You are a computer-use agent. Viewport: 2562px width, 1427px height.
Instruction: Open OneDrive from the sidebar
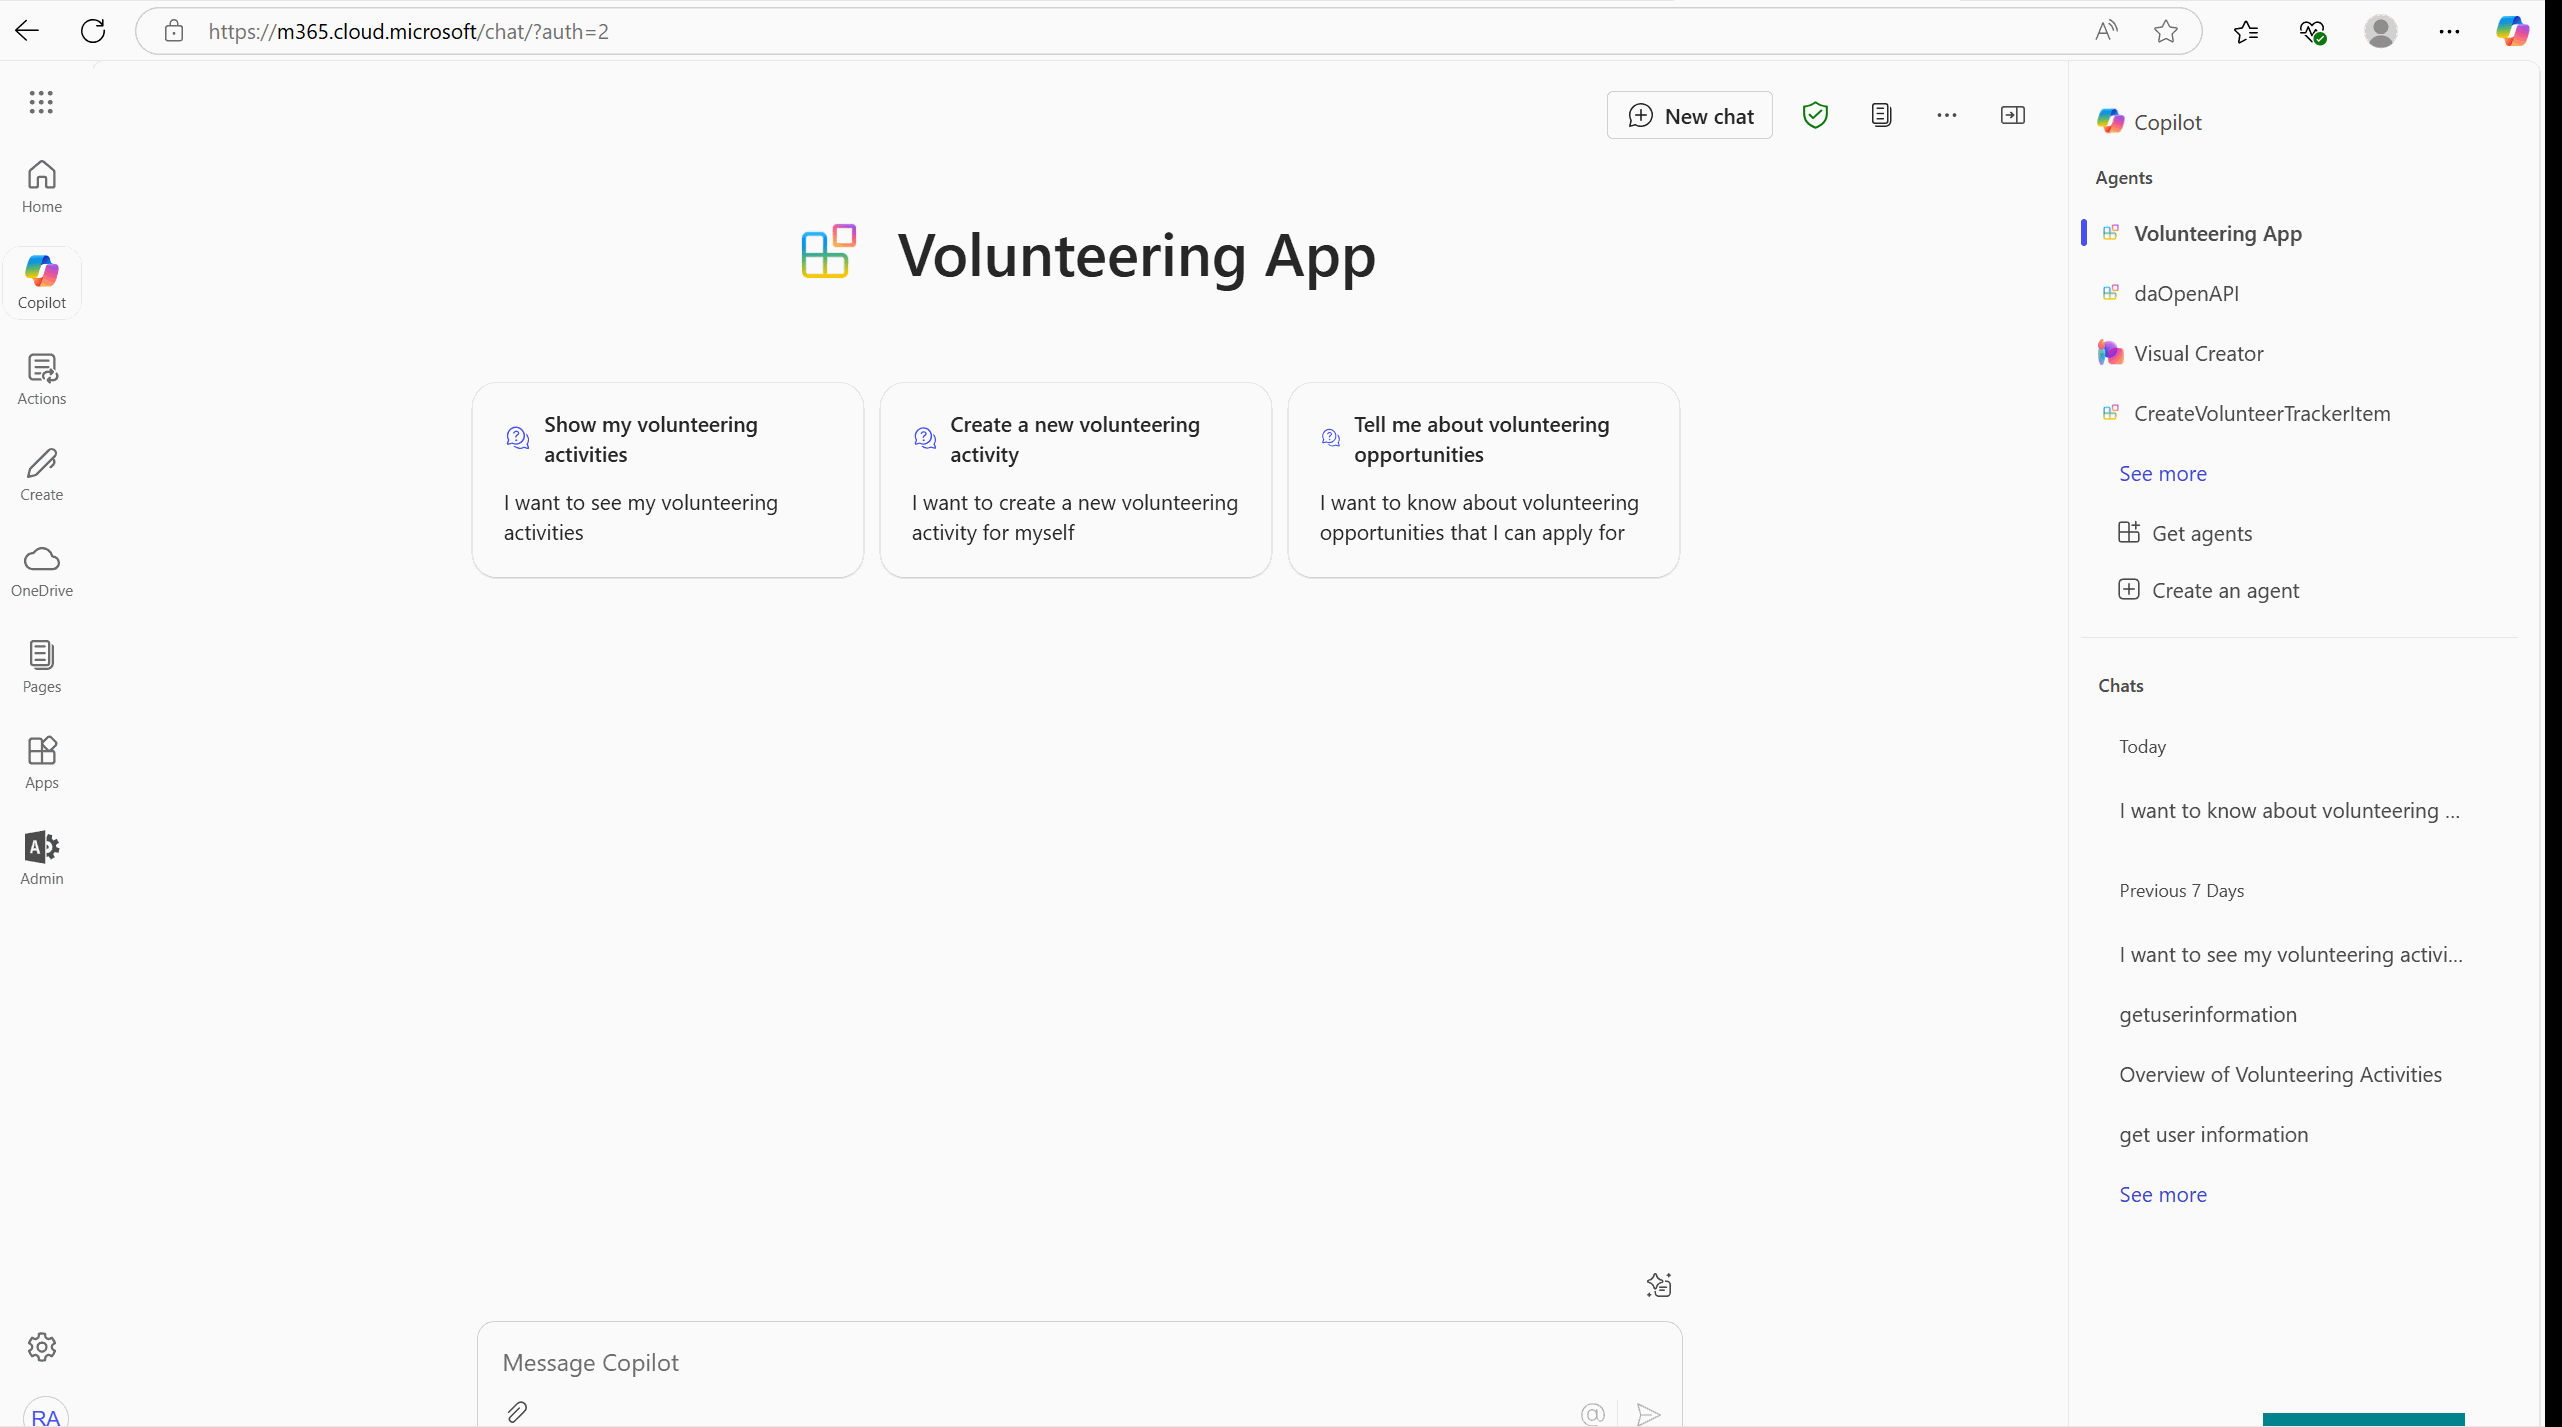pos(42,571)
